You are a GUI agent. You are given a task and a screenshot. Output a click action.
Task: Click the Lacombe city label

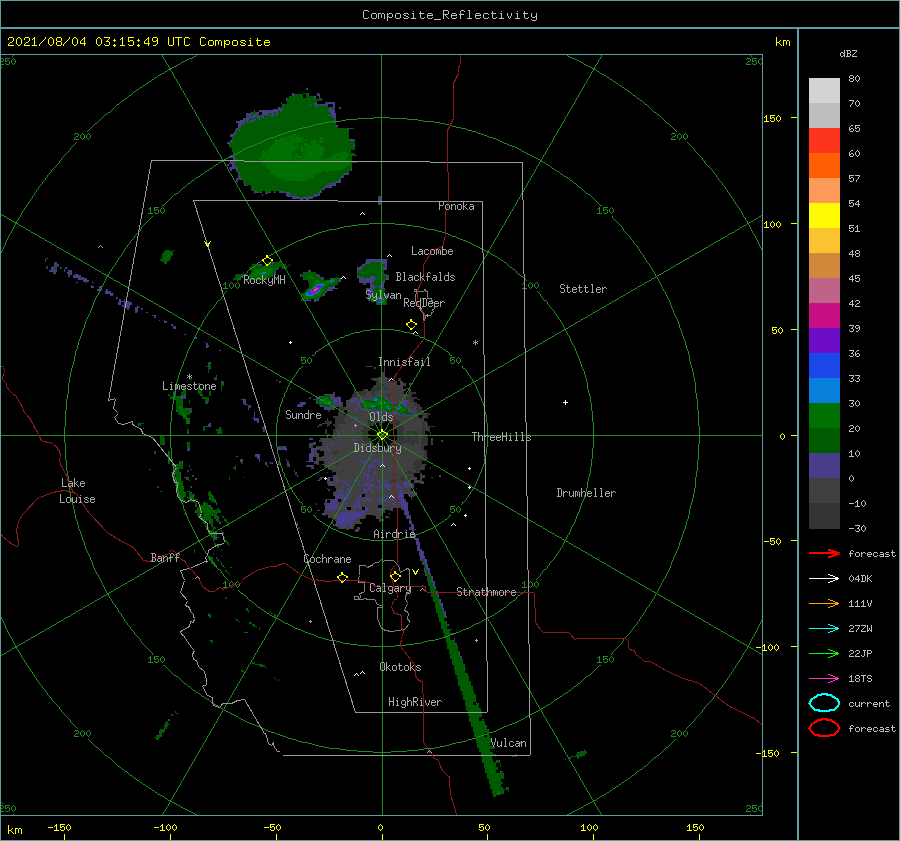coord(432,251)
